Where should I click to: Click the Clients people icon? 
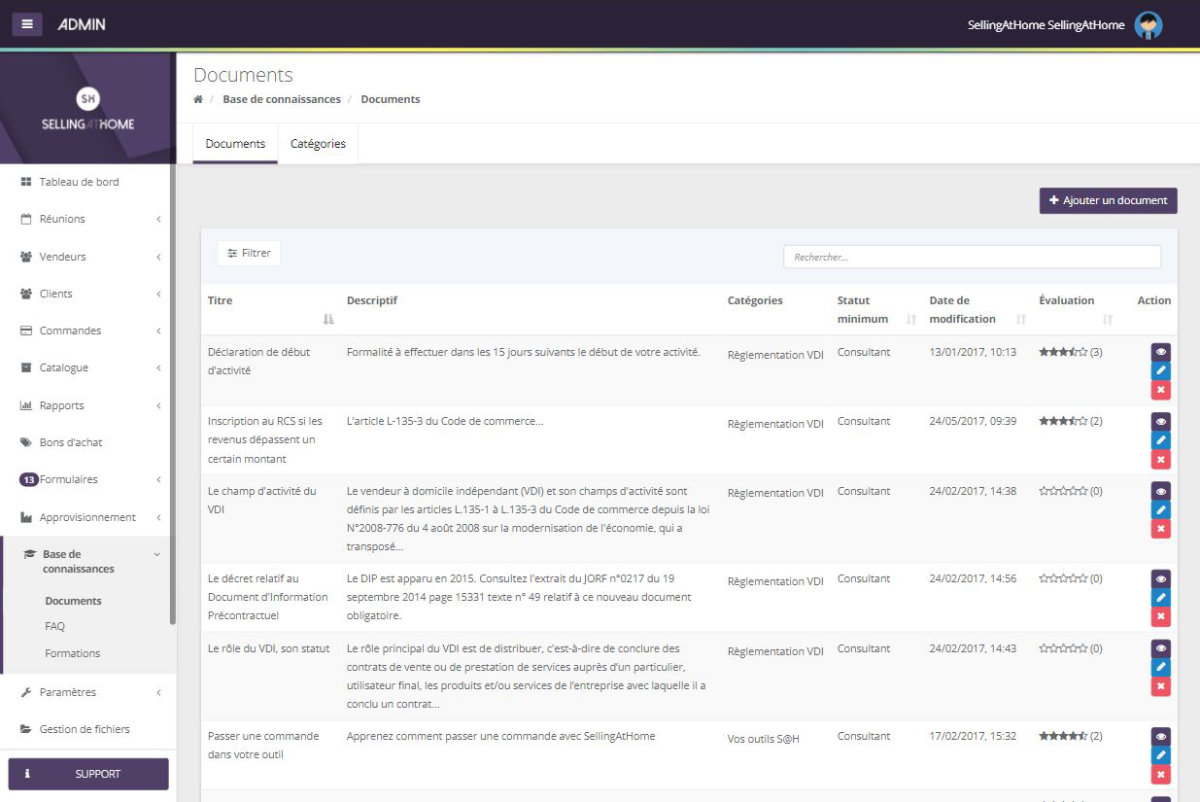click(x=26, y=294)
